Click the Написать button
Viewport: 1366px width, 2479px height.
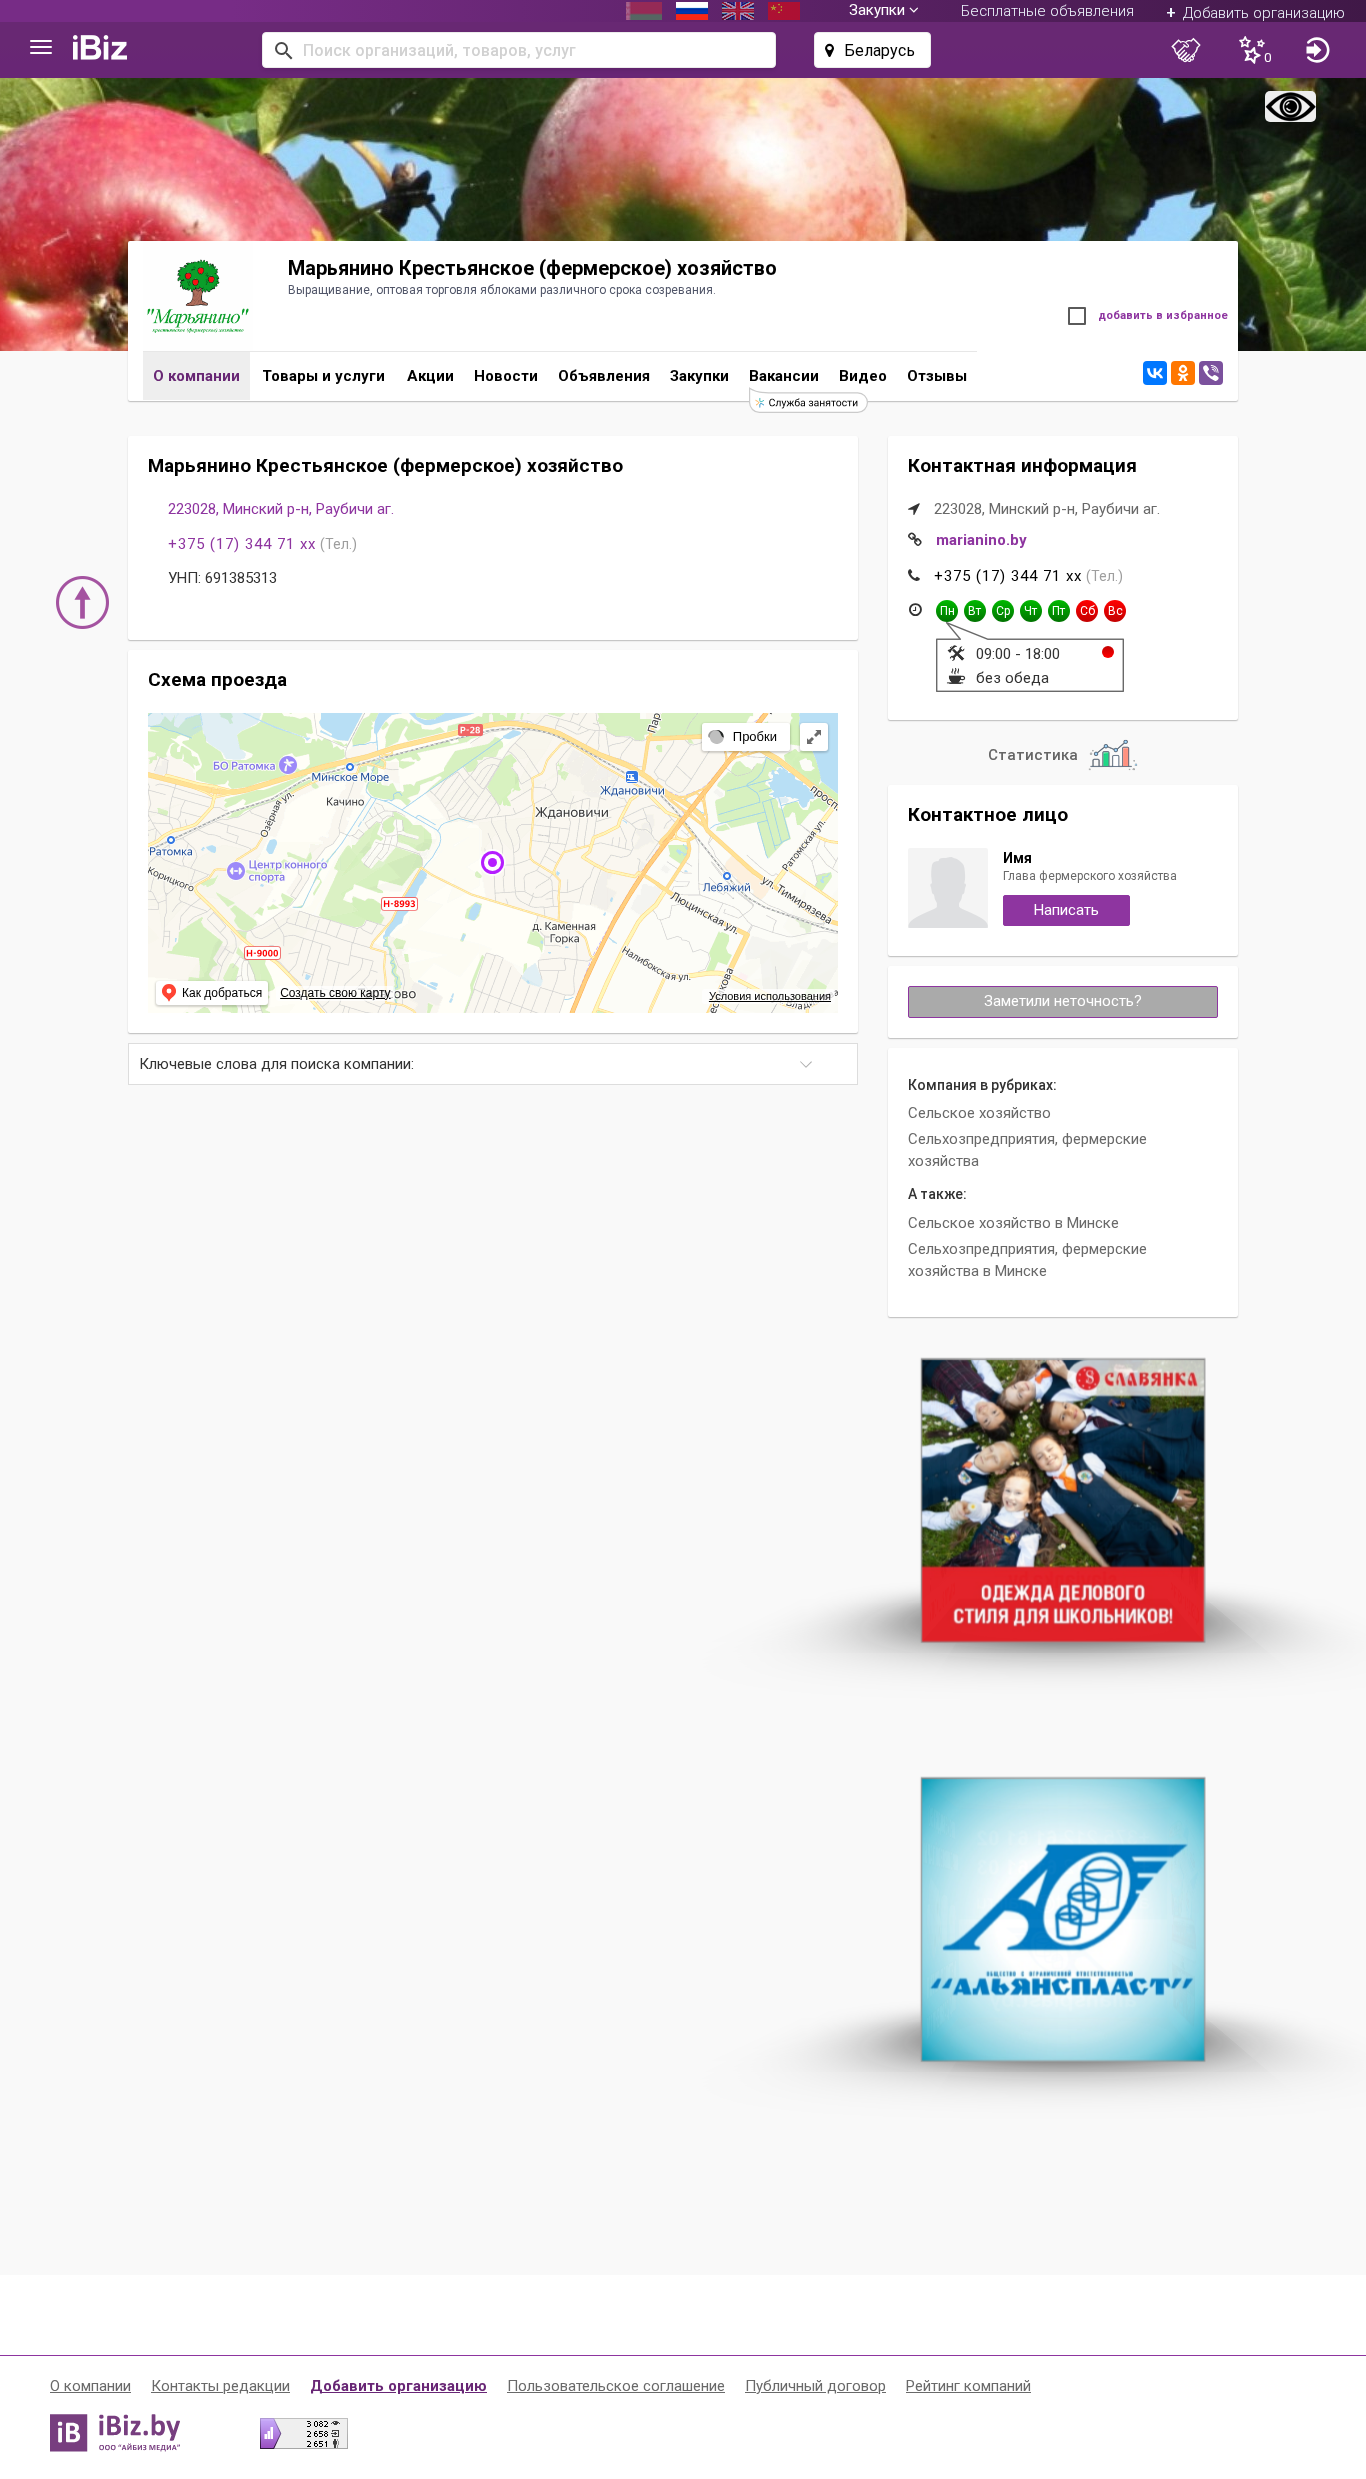pos(1066,910)
